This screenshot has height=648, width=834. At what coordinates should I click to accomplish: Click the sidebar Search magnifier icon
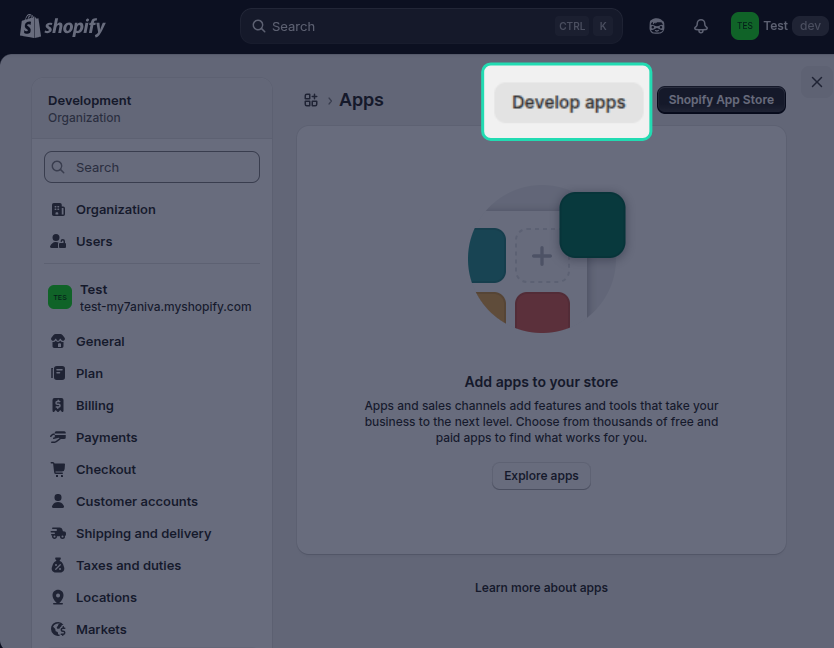[58, 167]
